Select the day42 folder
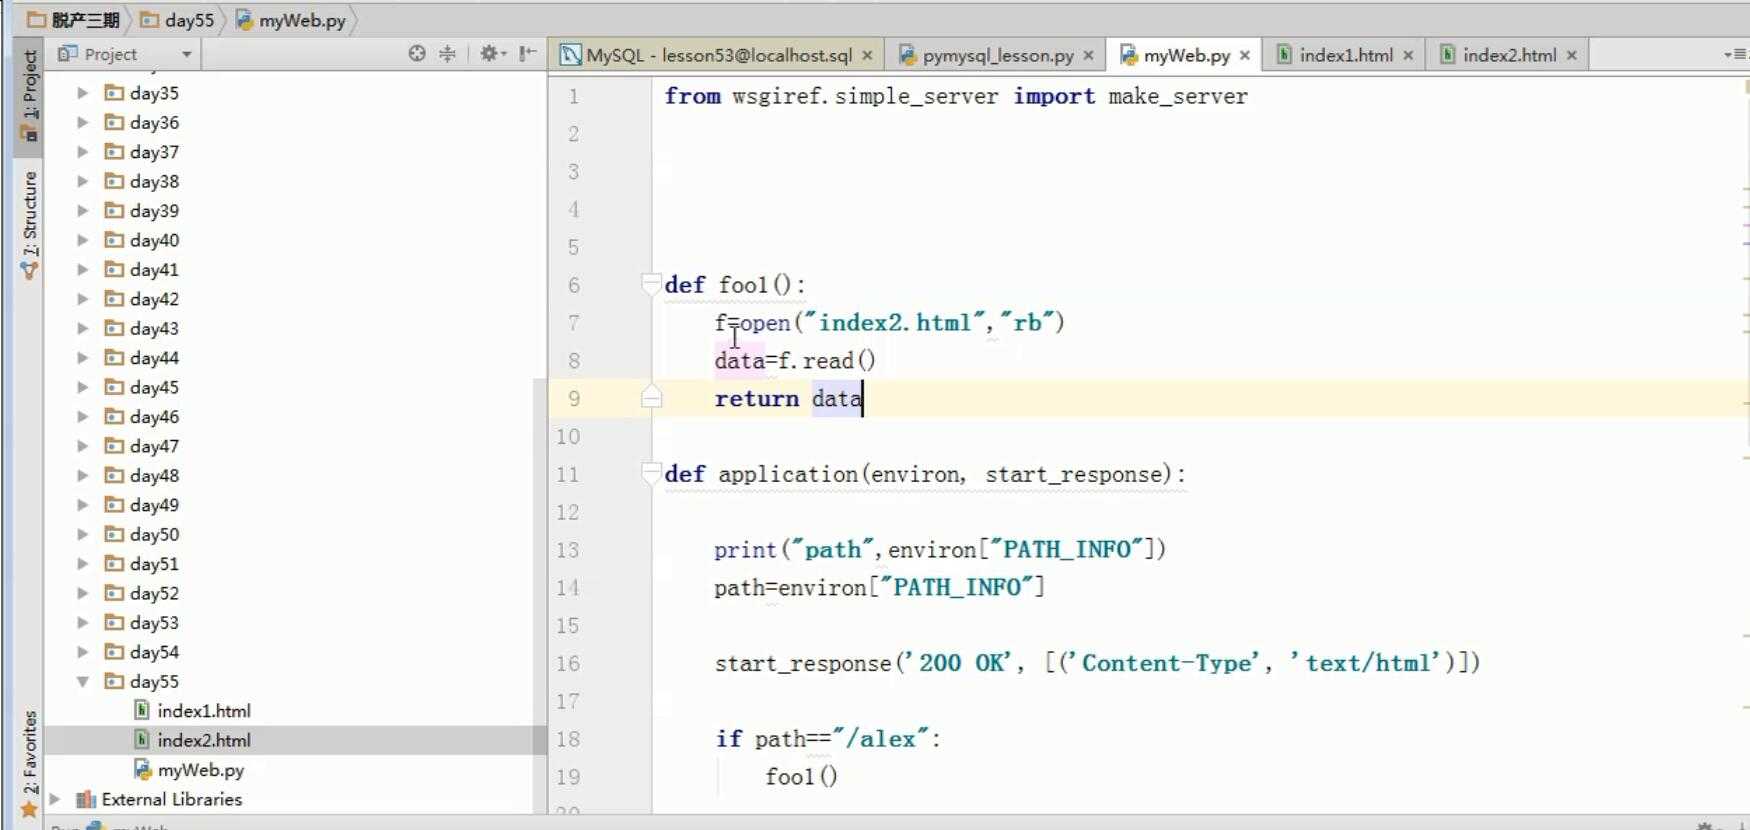The height and width of the screenshot is (830, 1750). point(154,299)
